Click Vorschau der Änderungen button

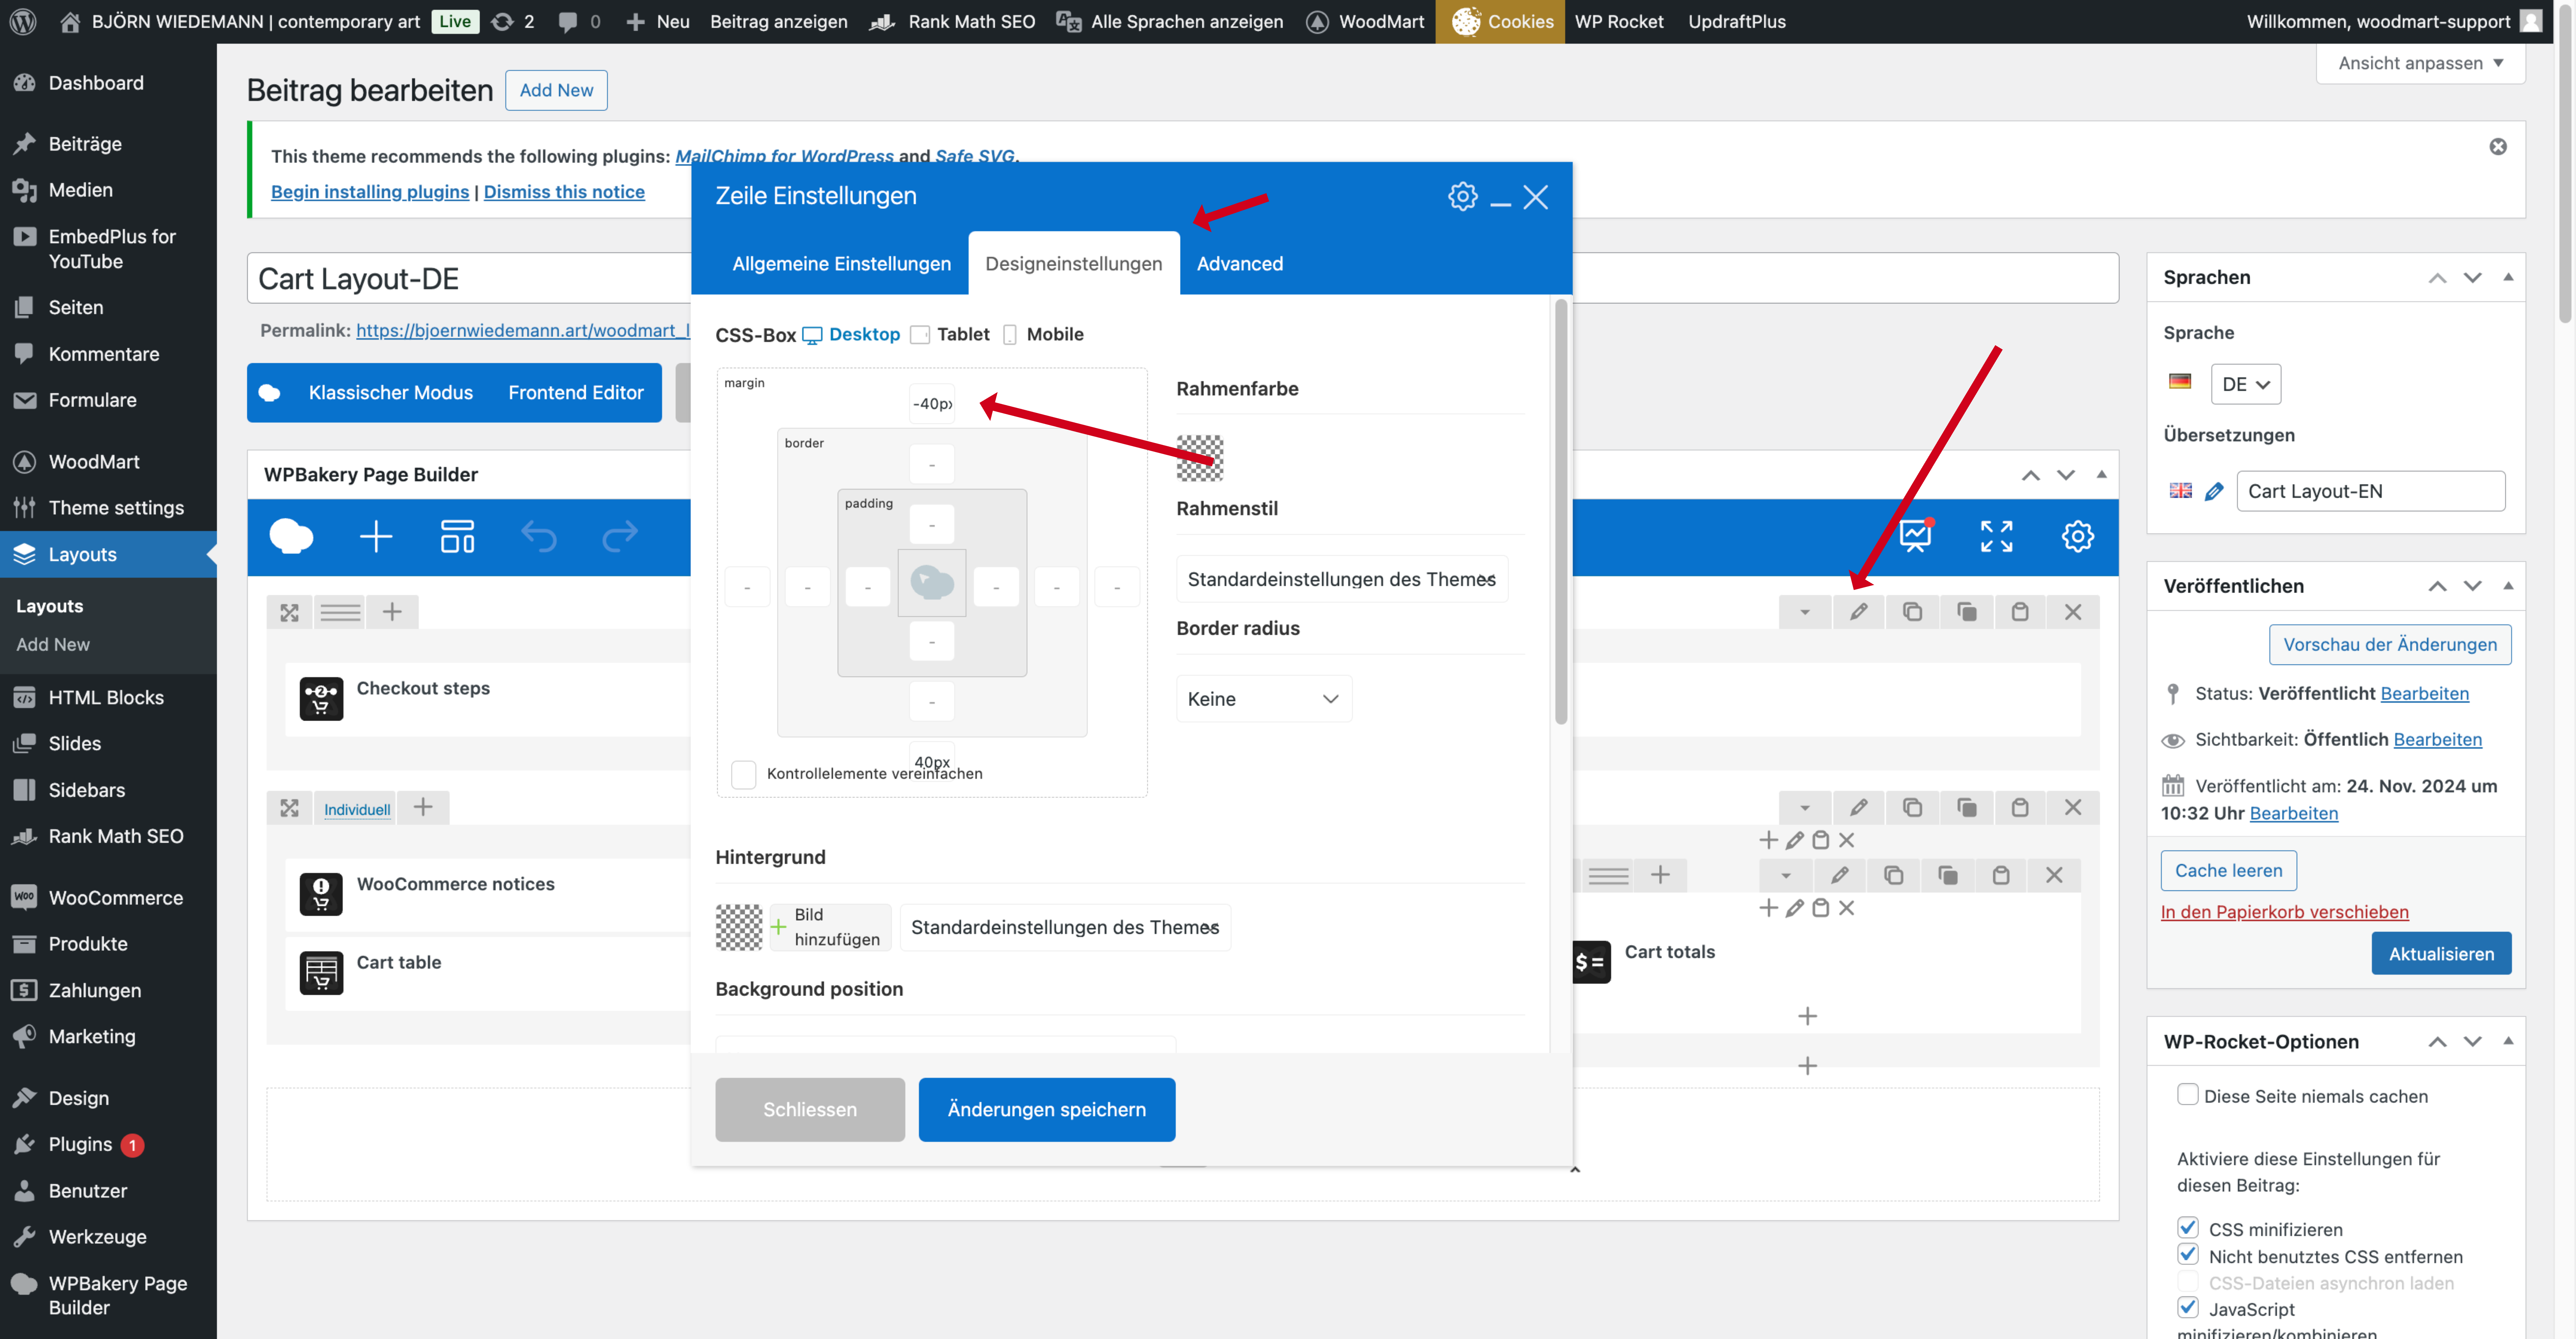coord(2390,645)
